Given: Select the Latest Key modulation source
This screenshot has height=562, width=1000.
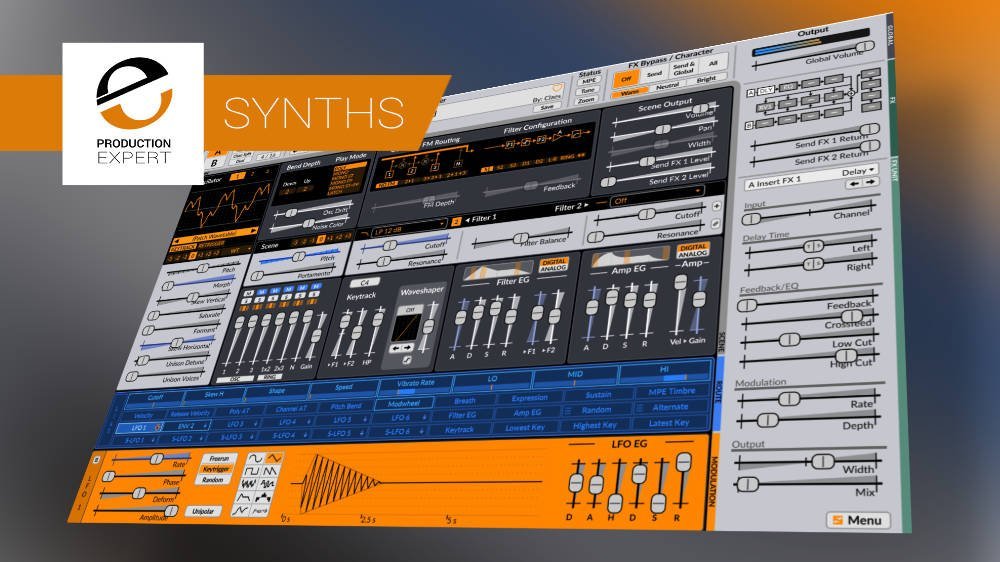Looking at the screenshot, I should coord(669,422).
